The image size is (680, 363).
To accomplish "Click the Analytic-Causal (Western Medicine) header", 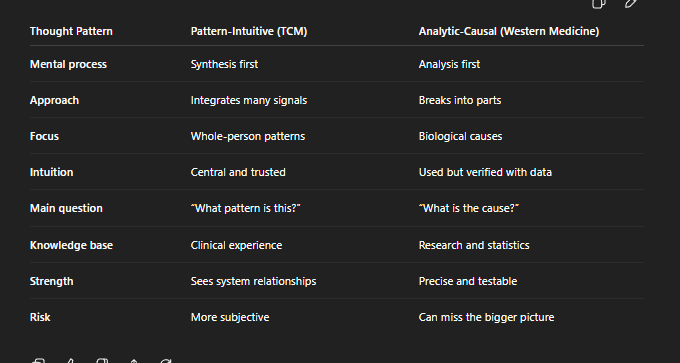I will point(509,31).
